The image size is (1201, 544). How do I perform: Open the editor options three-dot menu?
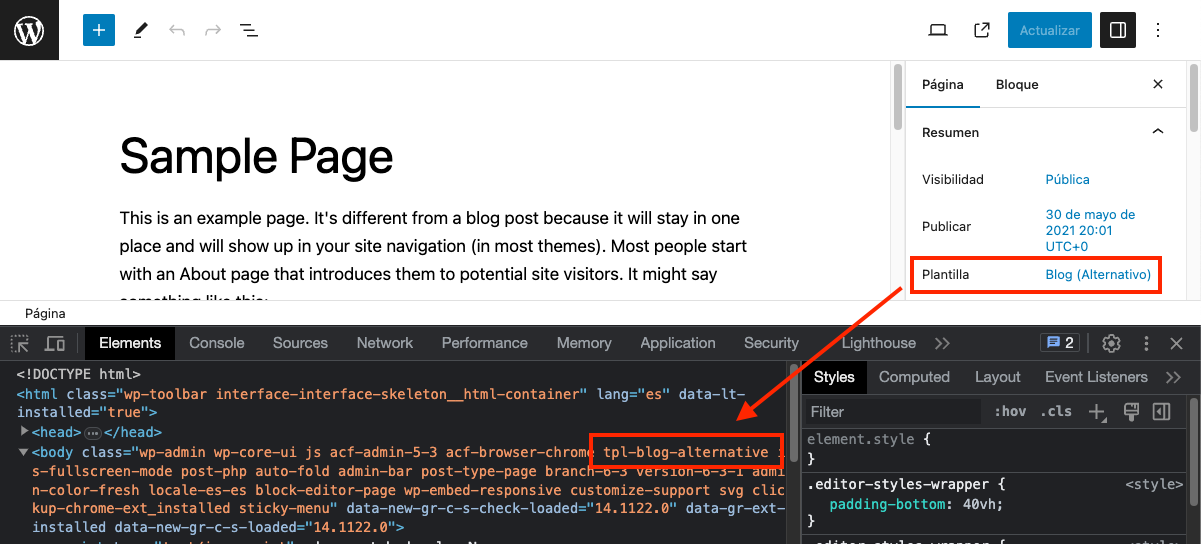(1158, 30)
